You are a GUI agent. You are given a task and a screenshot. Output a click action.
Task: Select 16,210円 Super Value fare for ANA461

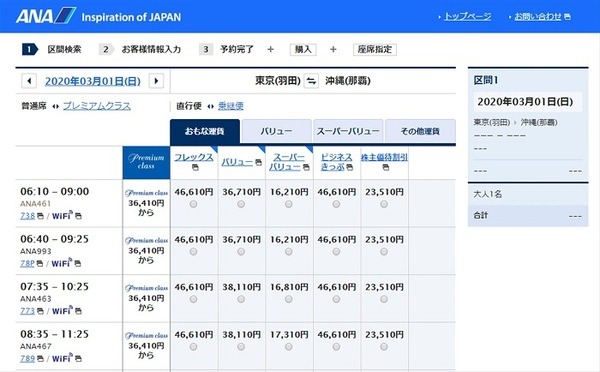(x=289, y=204)
